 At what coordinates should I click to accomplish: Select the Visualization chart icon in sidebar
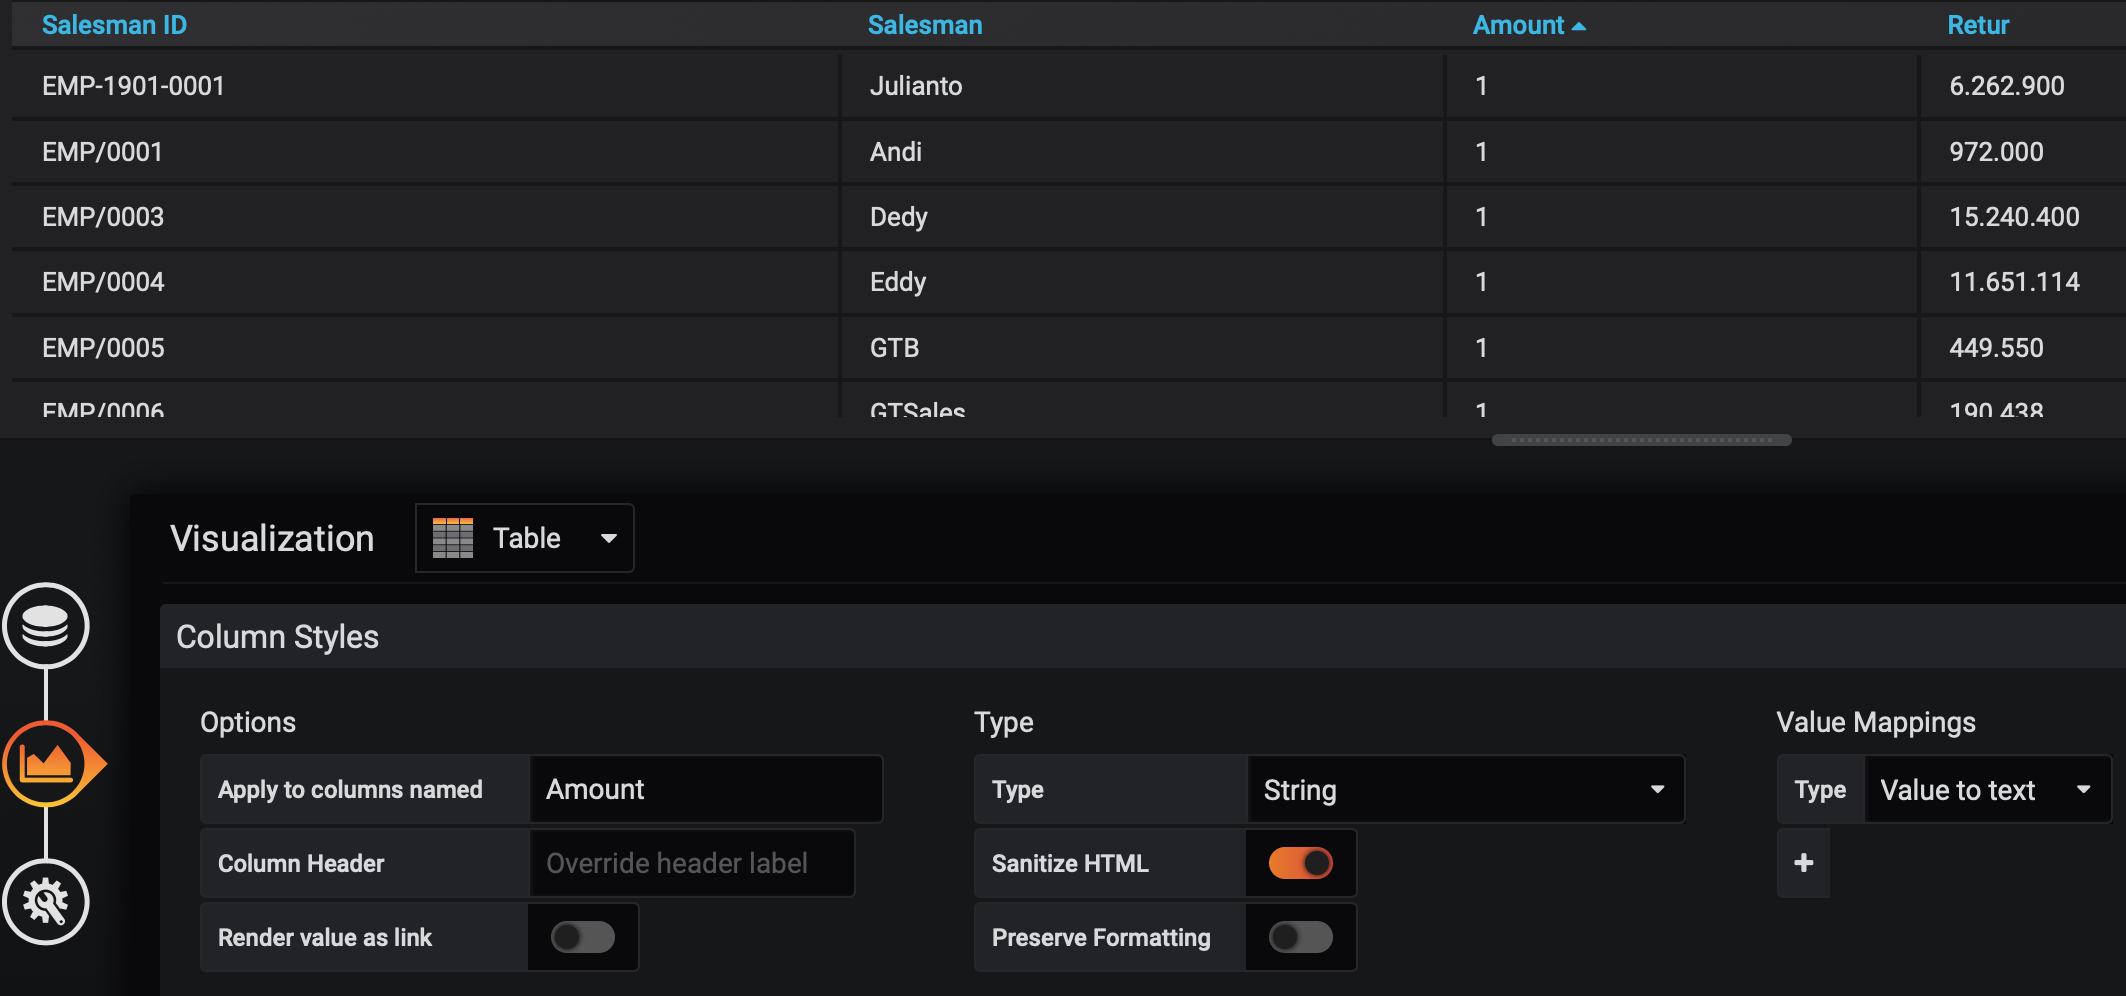[x=47, y=764]
